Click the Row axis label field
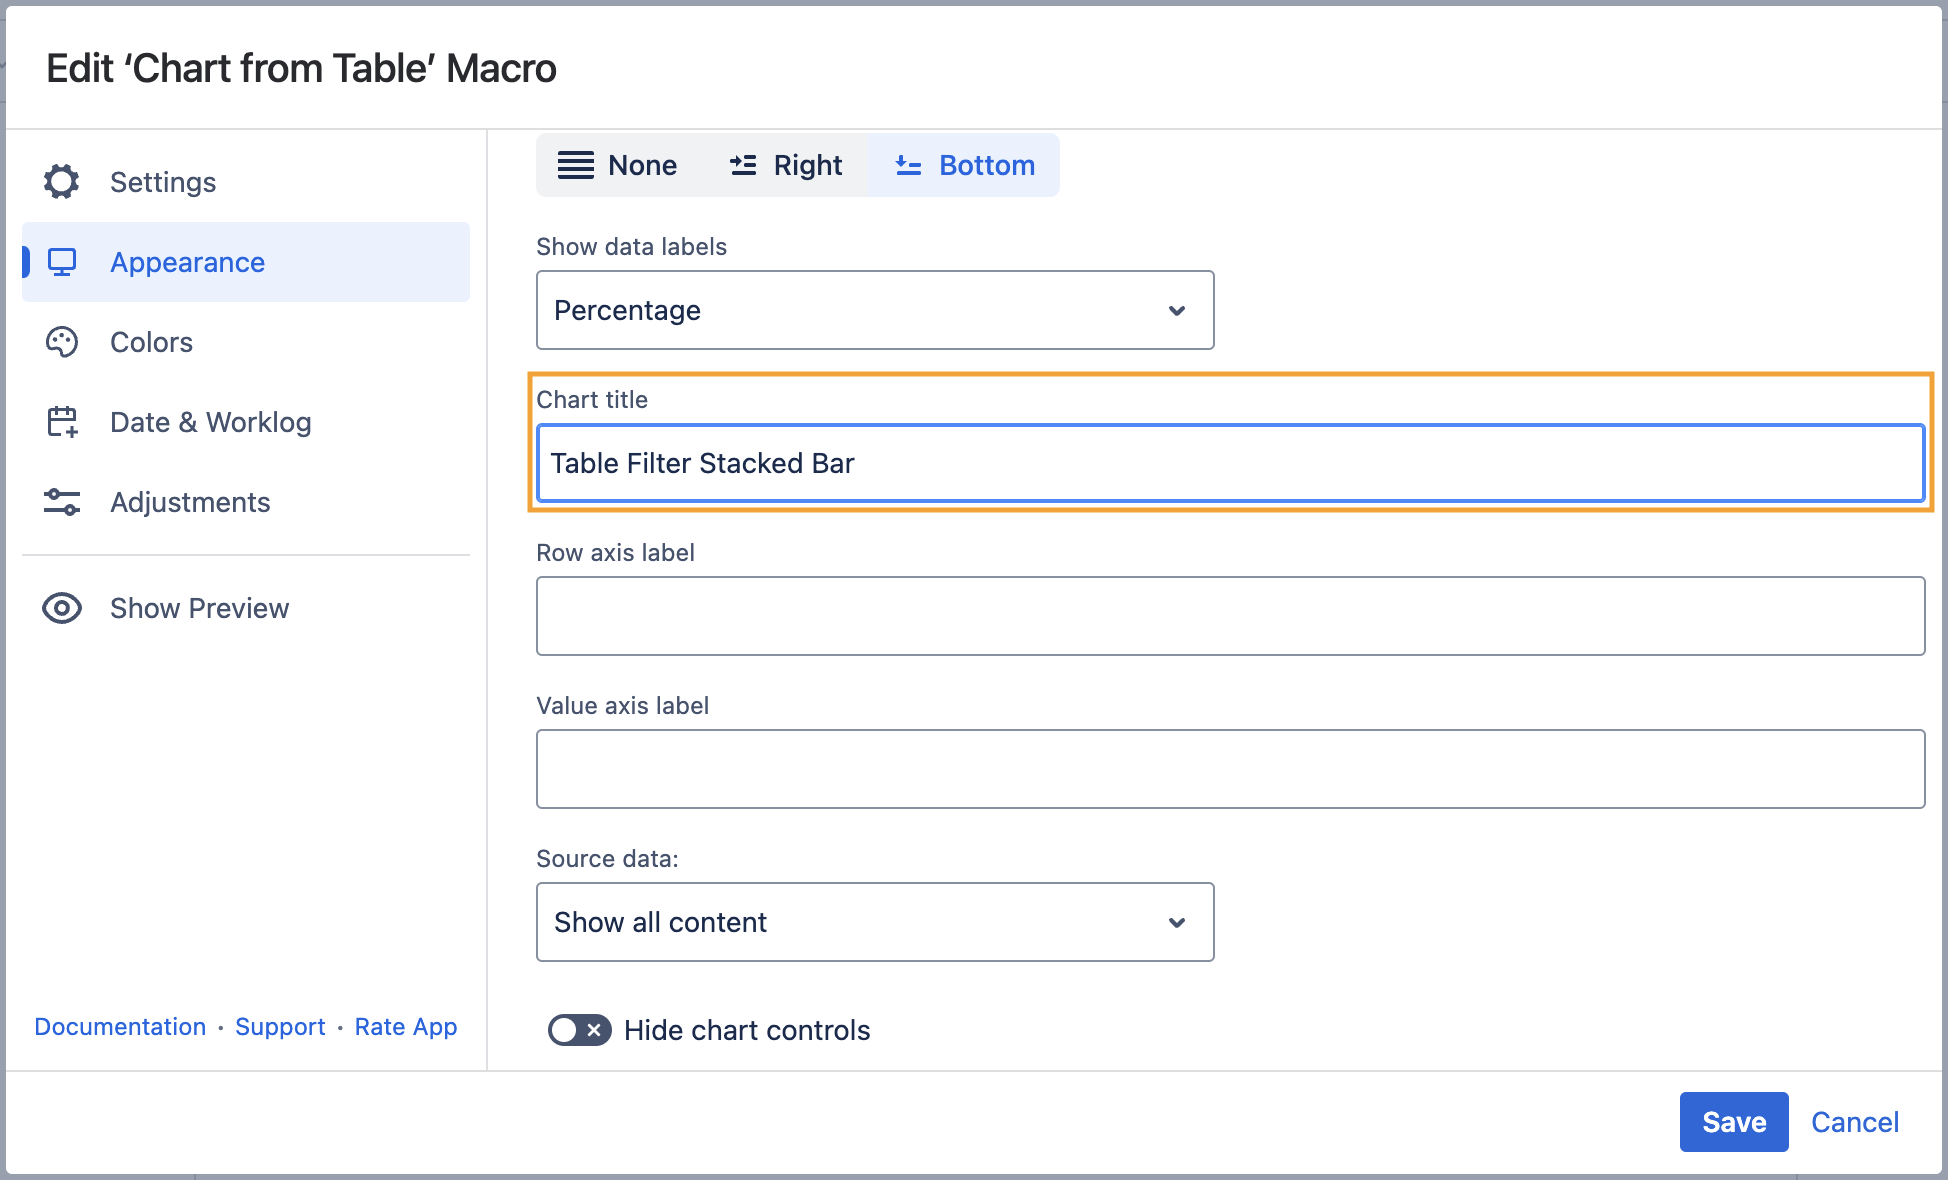 point(1230,616)
